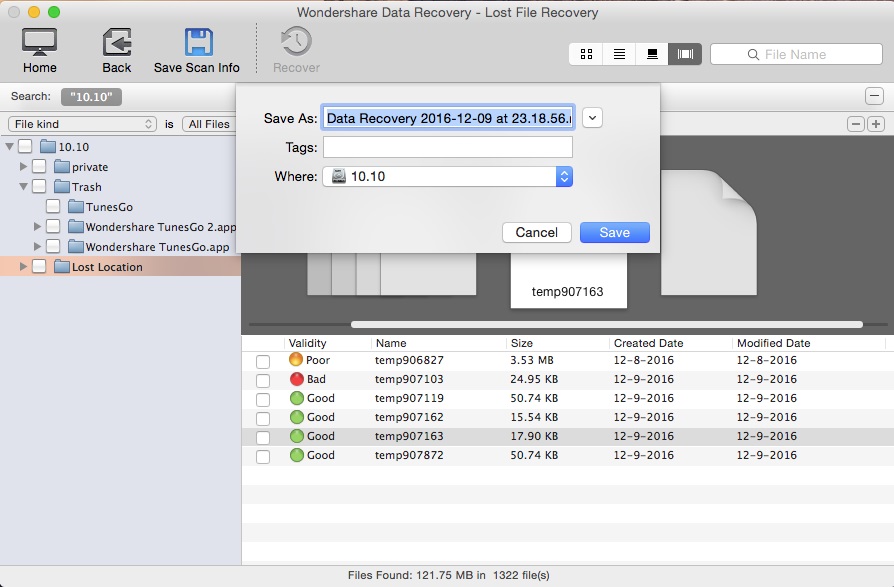Click the Tags input field
The image size is (894, 587).
pos(448,147)
